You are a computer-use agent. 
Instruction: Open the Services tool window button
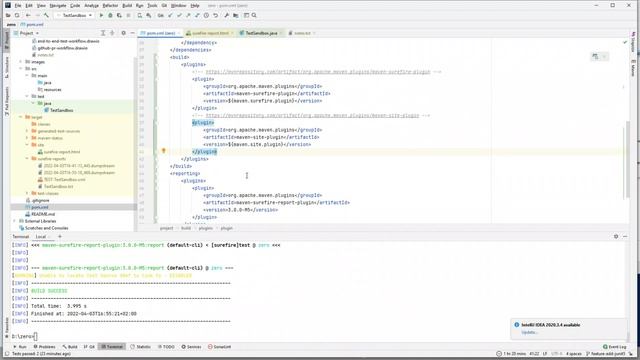tap(191, 347)
